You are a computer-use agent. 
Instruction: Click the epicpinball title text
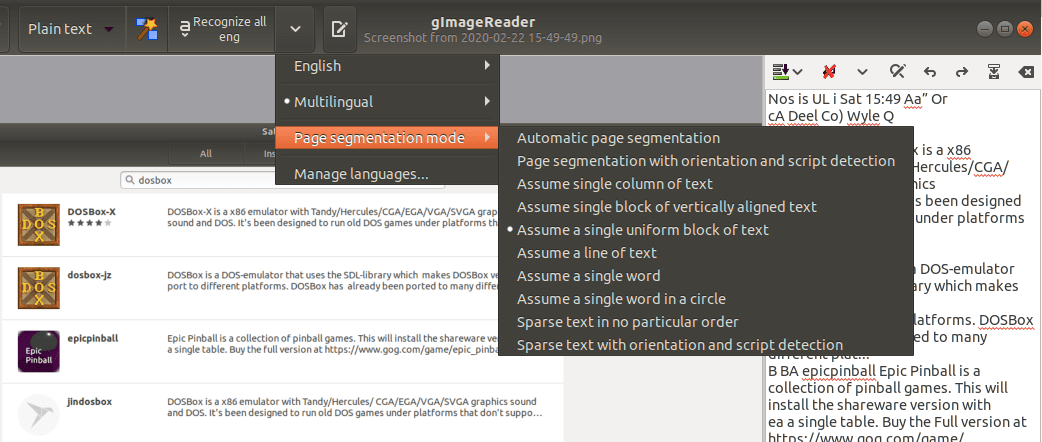93,338
